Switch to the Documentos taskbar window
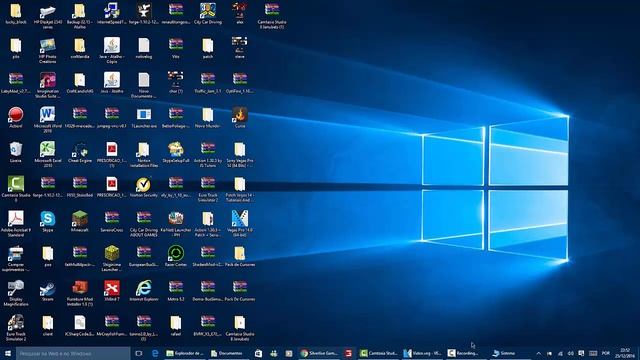The width and height of the screenshot is (640, 360). click(227, 353)
